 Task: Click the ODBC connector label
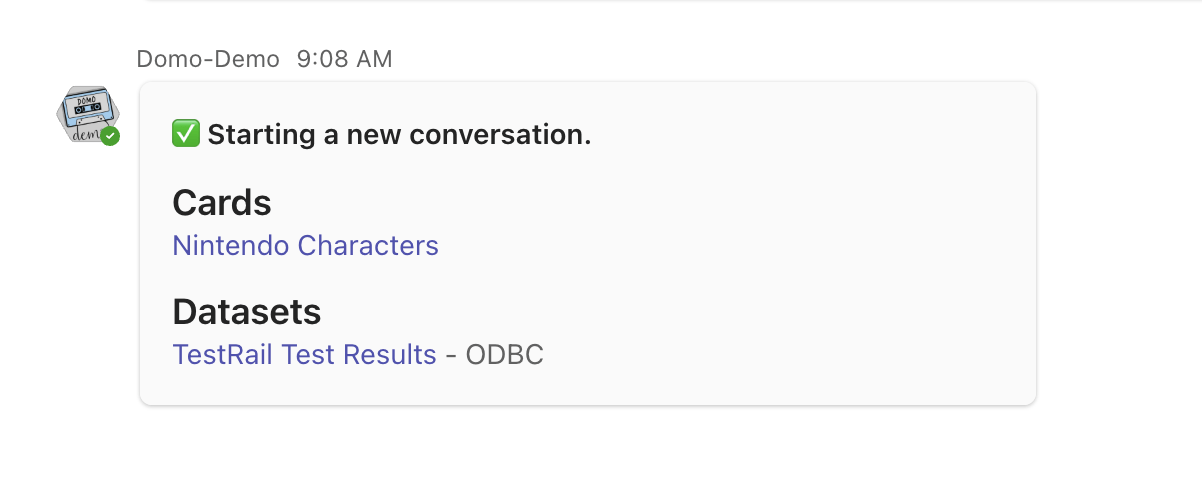(x=504, y=354)
